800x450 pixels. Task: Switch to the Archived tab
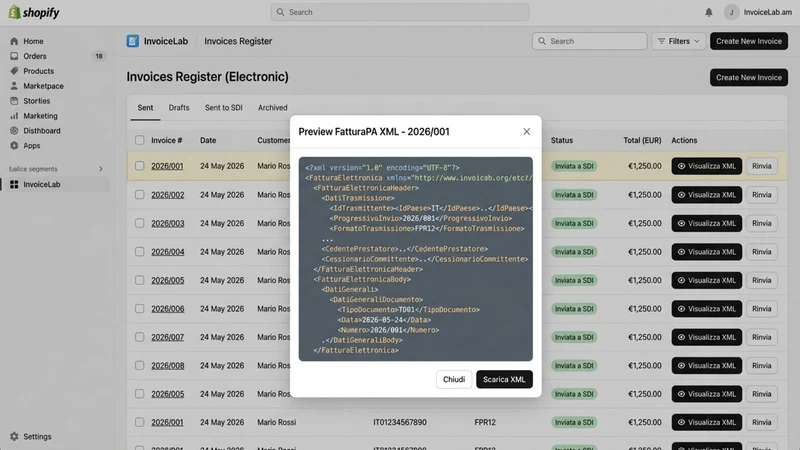(272, 108)
